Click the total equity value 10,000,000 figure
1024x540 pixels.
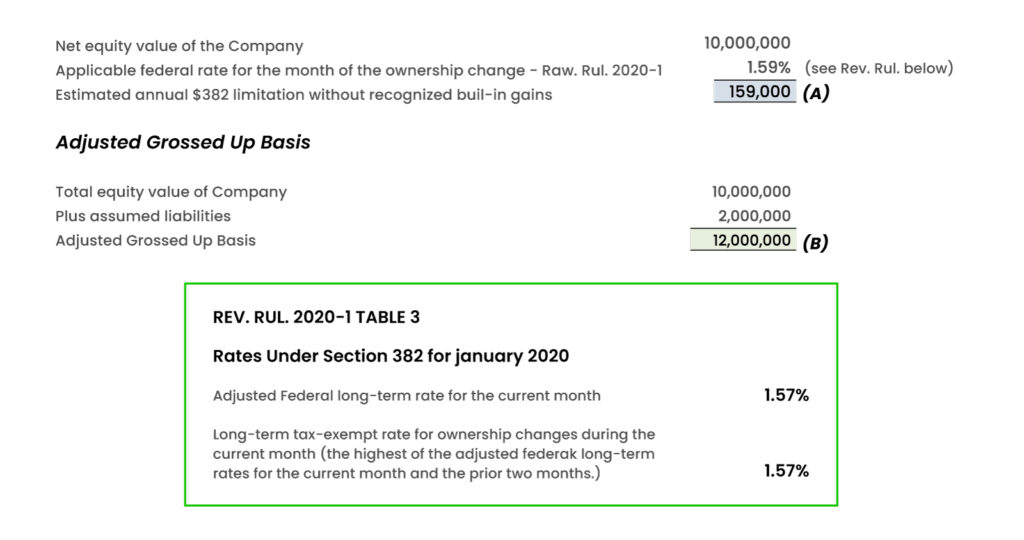[x=751, y=192]
